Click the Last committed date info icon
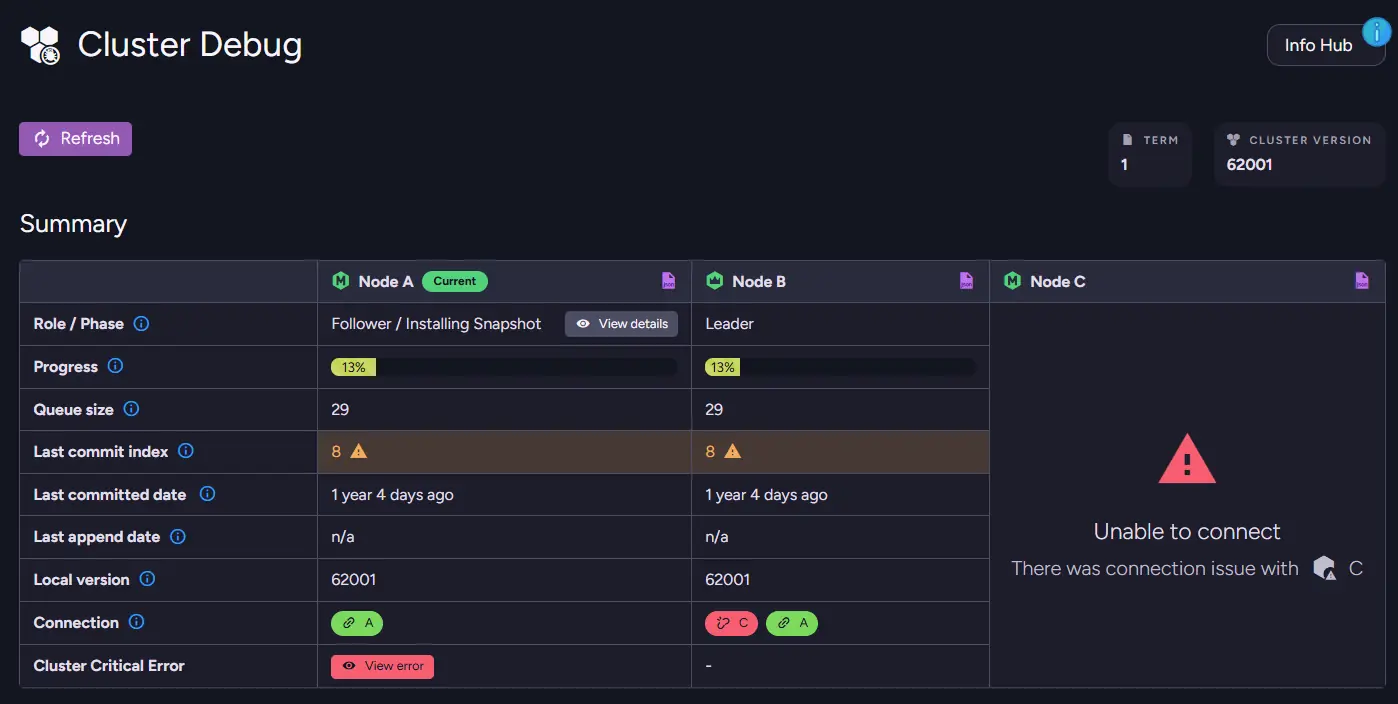Image resolution: width=1398 pixels, height=704 pixels. click(x=207, y=494)
